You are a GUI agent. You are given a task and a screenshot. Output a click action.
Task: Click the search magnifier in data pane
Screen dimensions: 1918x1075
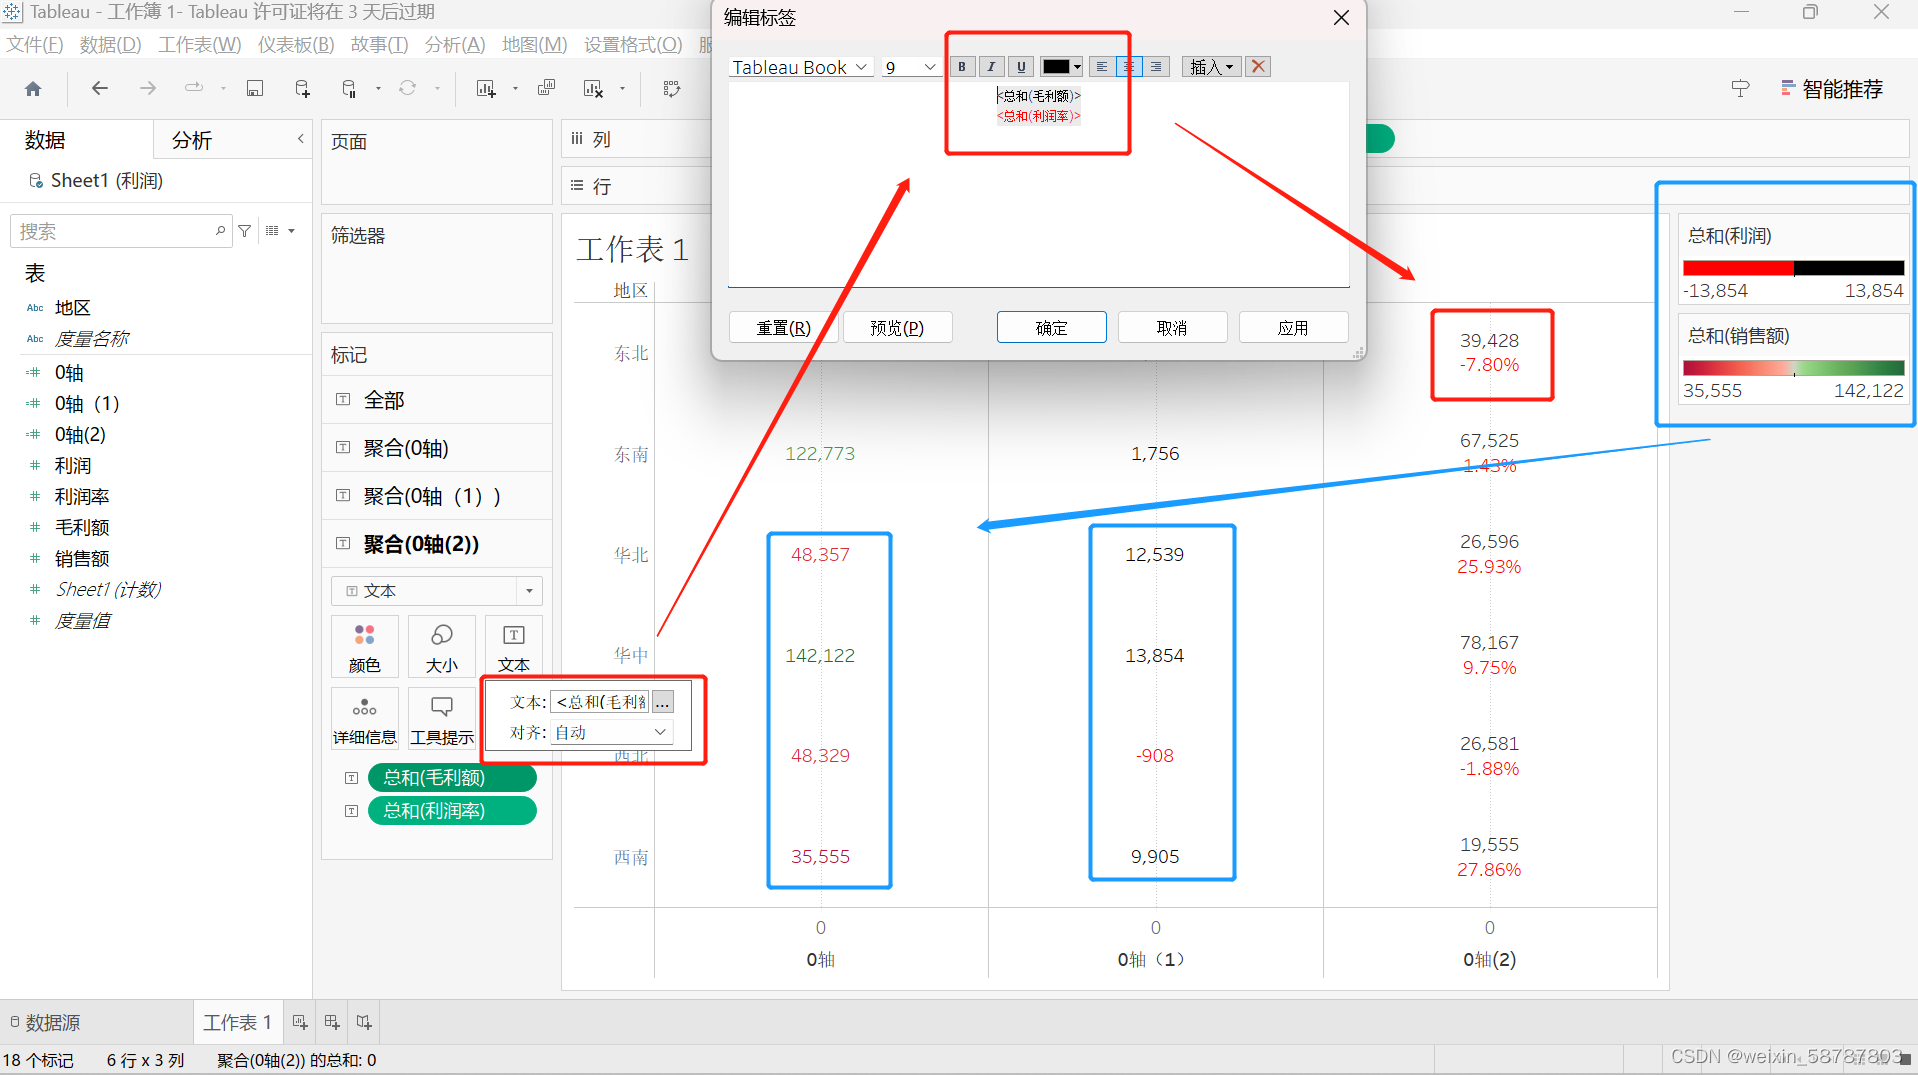pyautogui.click(x=220, y=231)
